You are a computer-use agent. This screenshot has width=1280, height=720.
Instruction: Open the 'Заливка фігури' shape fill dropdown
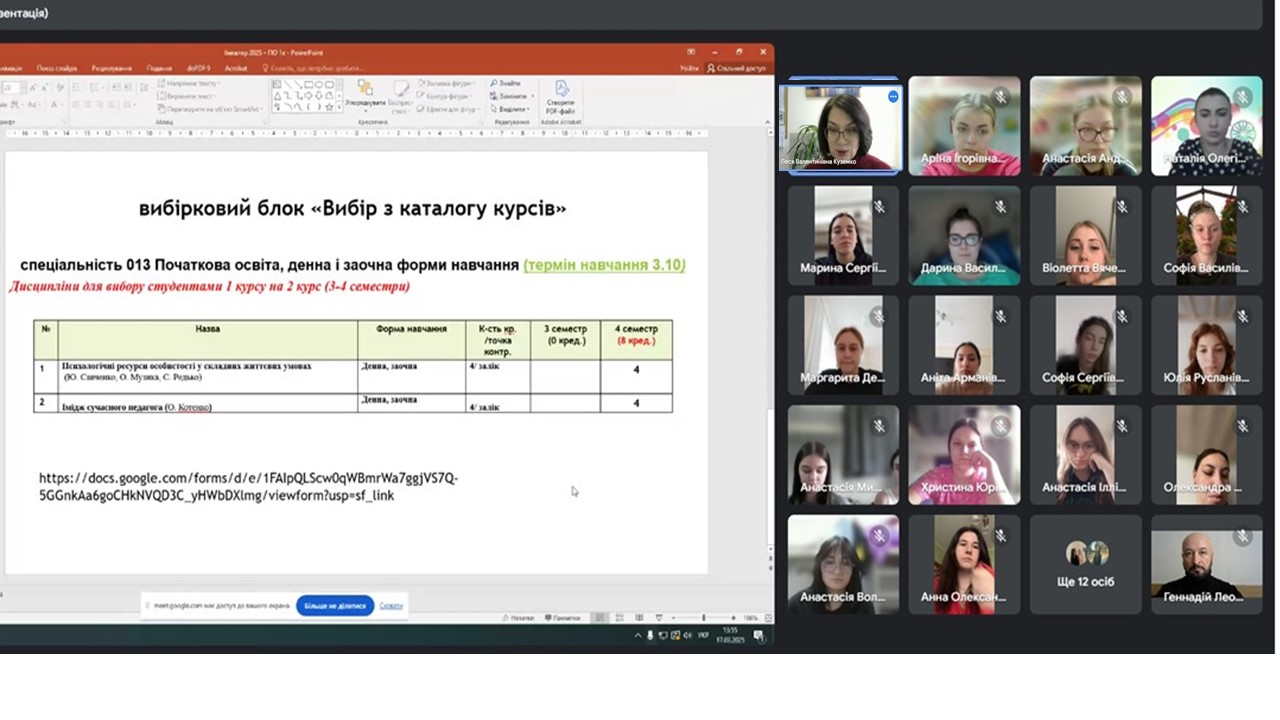[448, 84]
